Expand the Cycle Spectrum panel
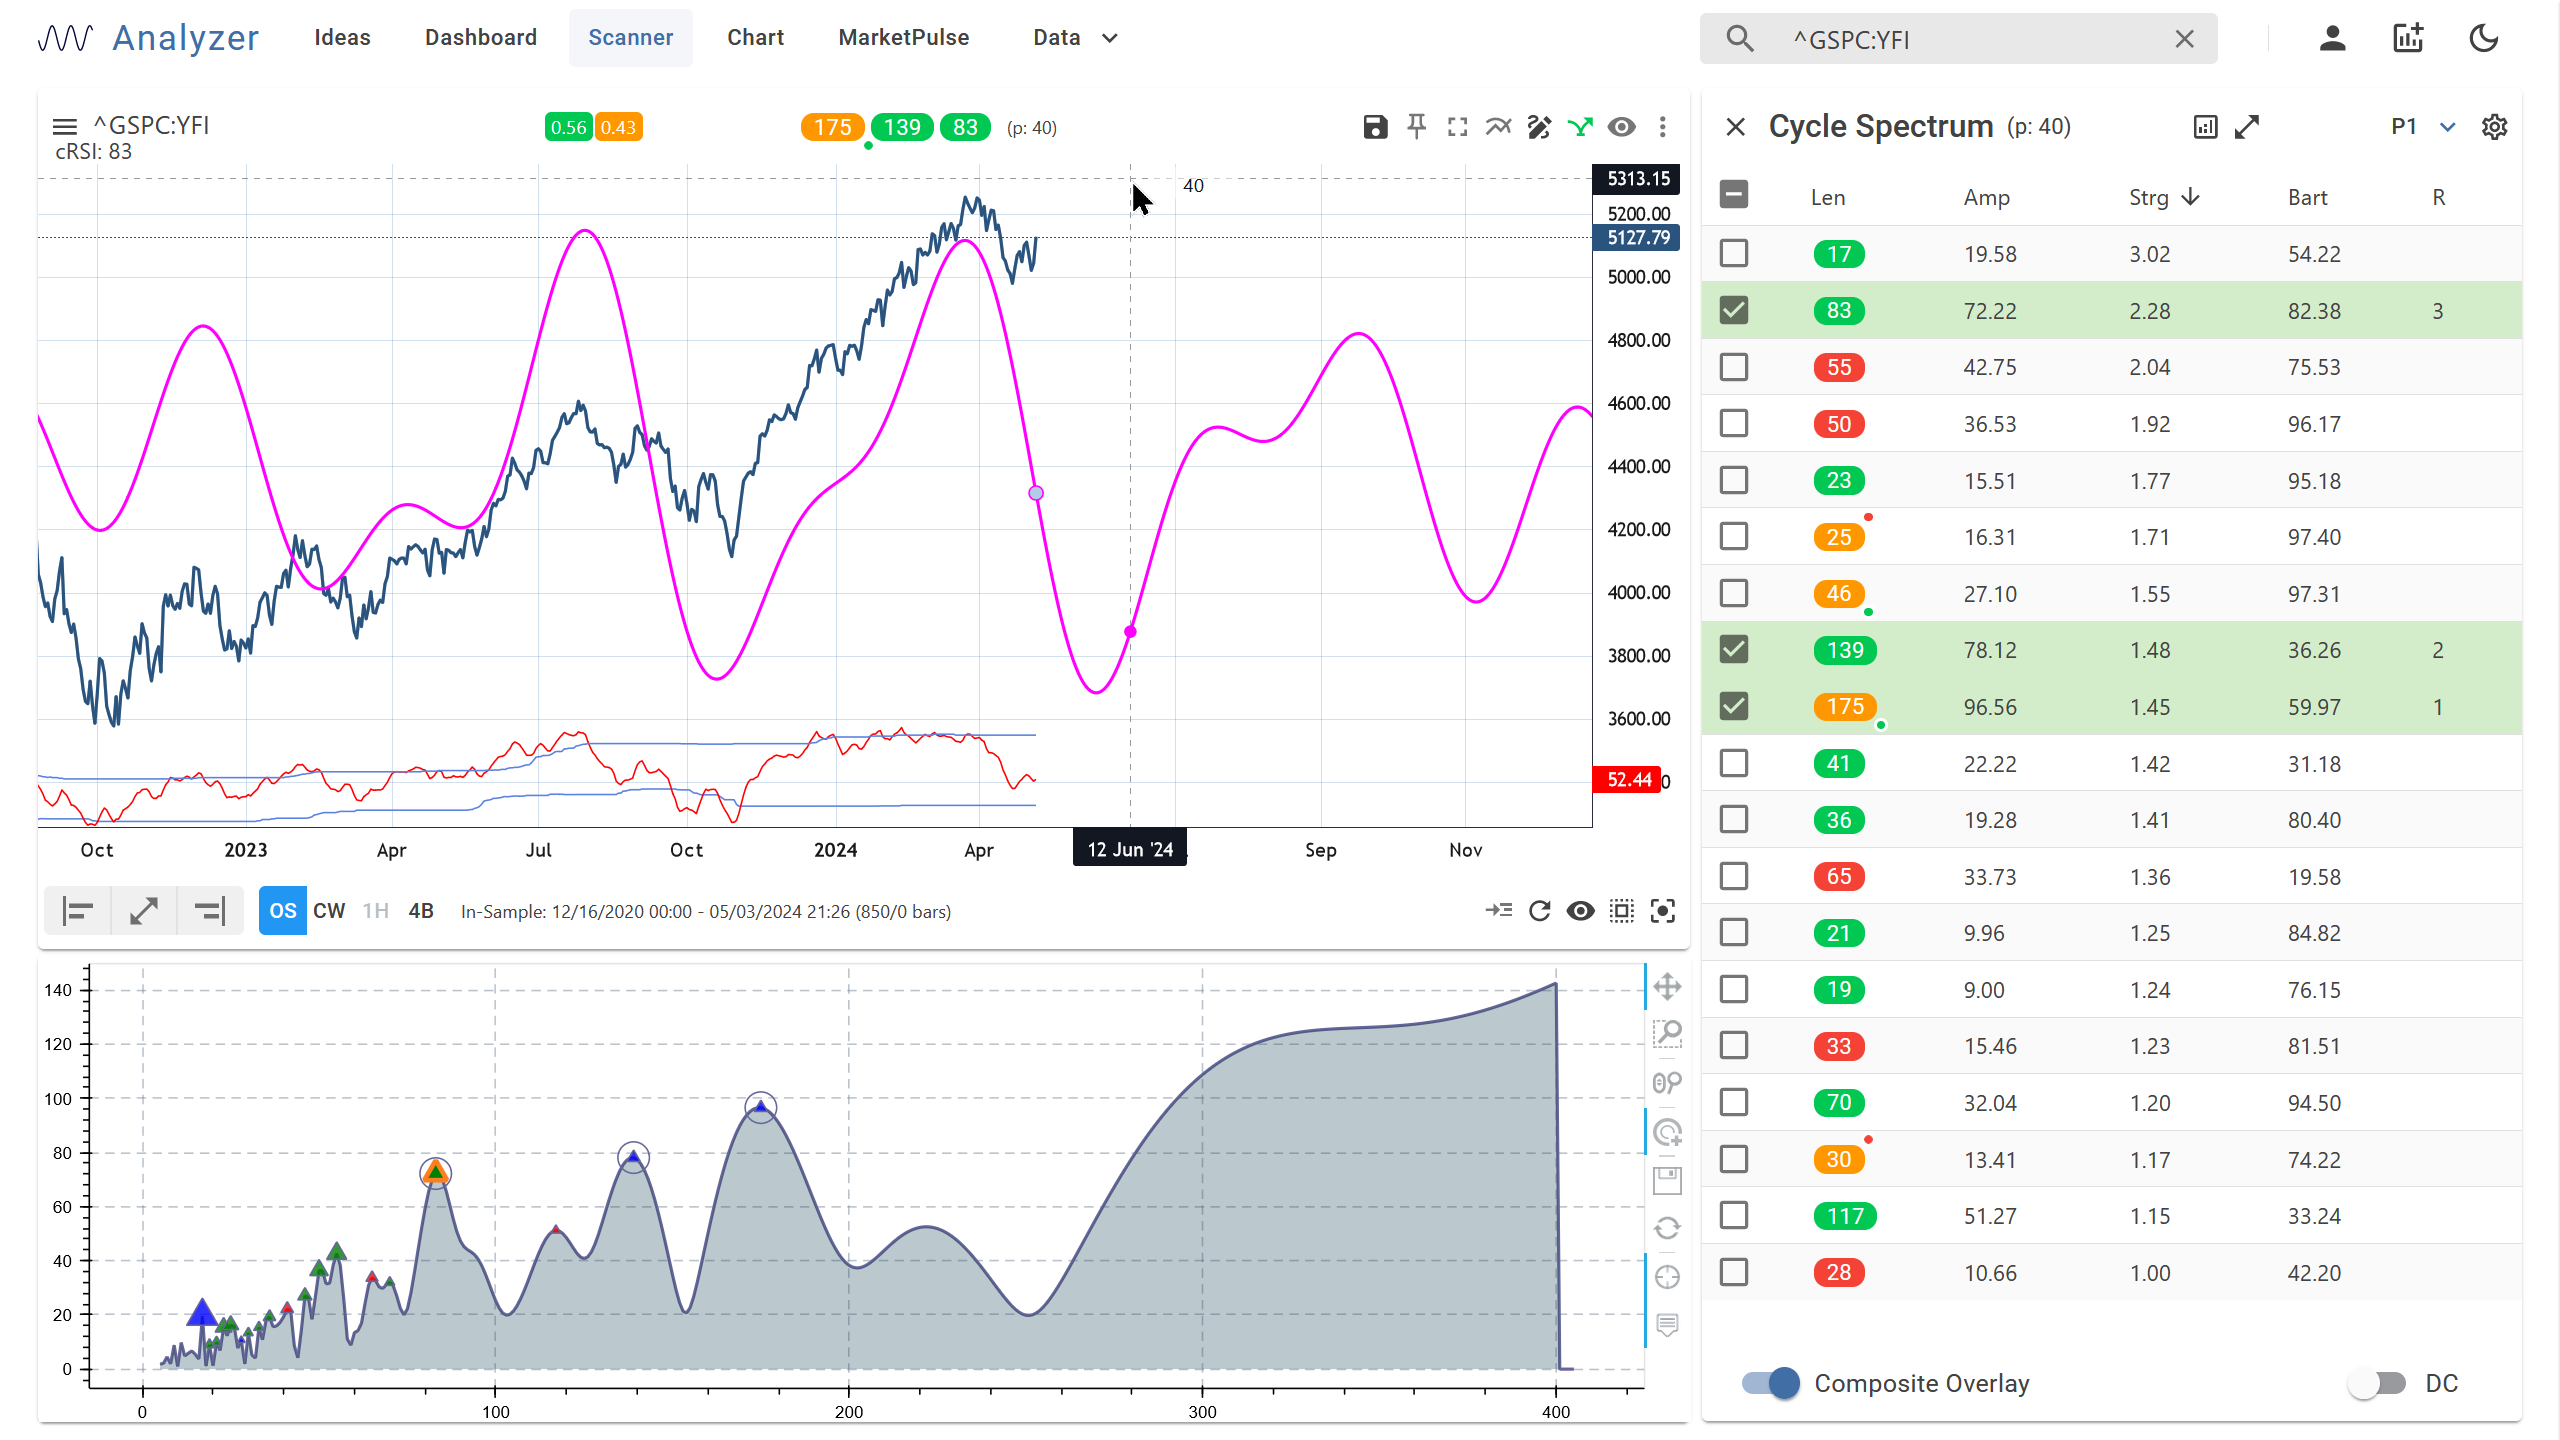The height and width of the screenshot is (1440, 2560). (x=2247, y=127)
